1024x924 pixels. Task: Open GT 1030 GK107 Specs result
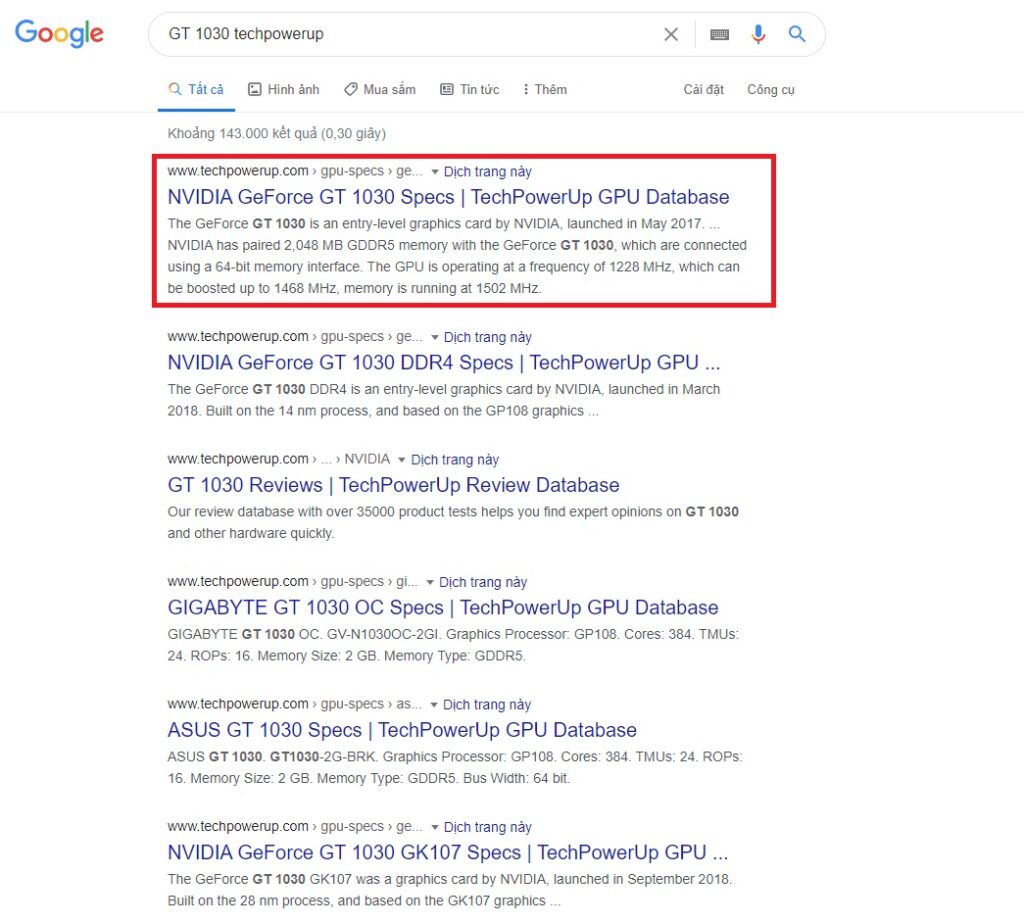447,852
